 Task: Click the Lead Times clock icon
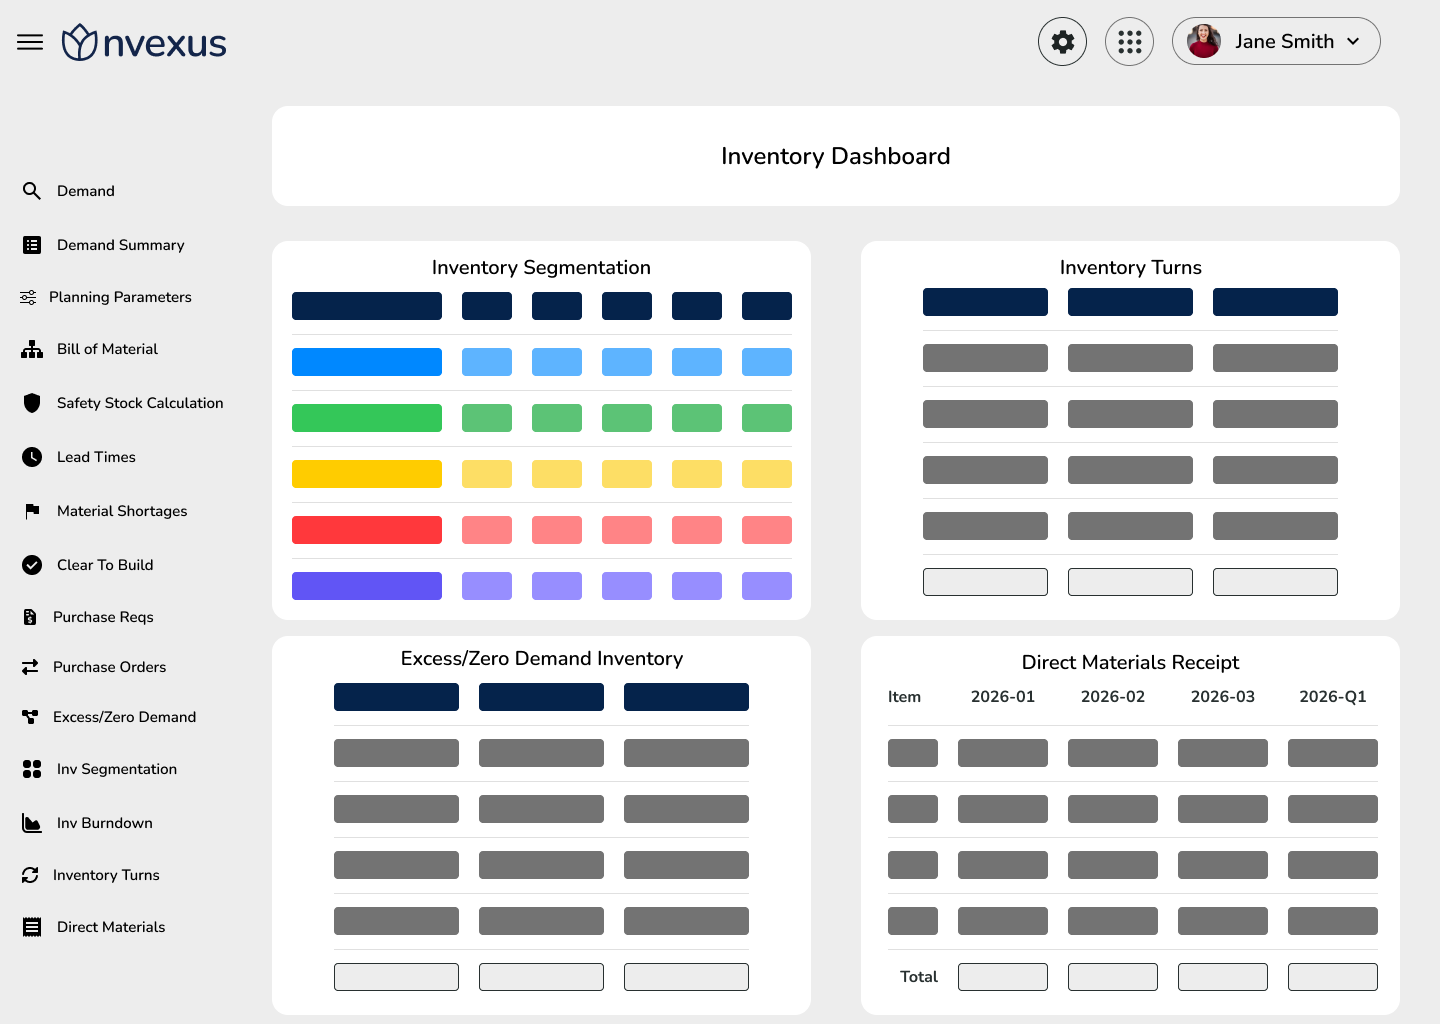pos(32,457)
